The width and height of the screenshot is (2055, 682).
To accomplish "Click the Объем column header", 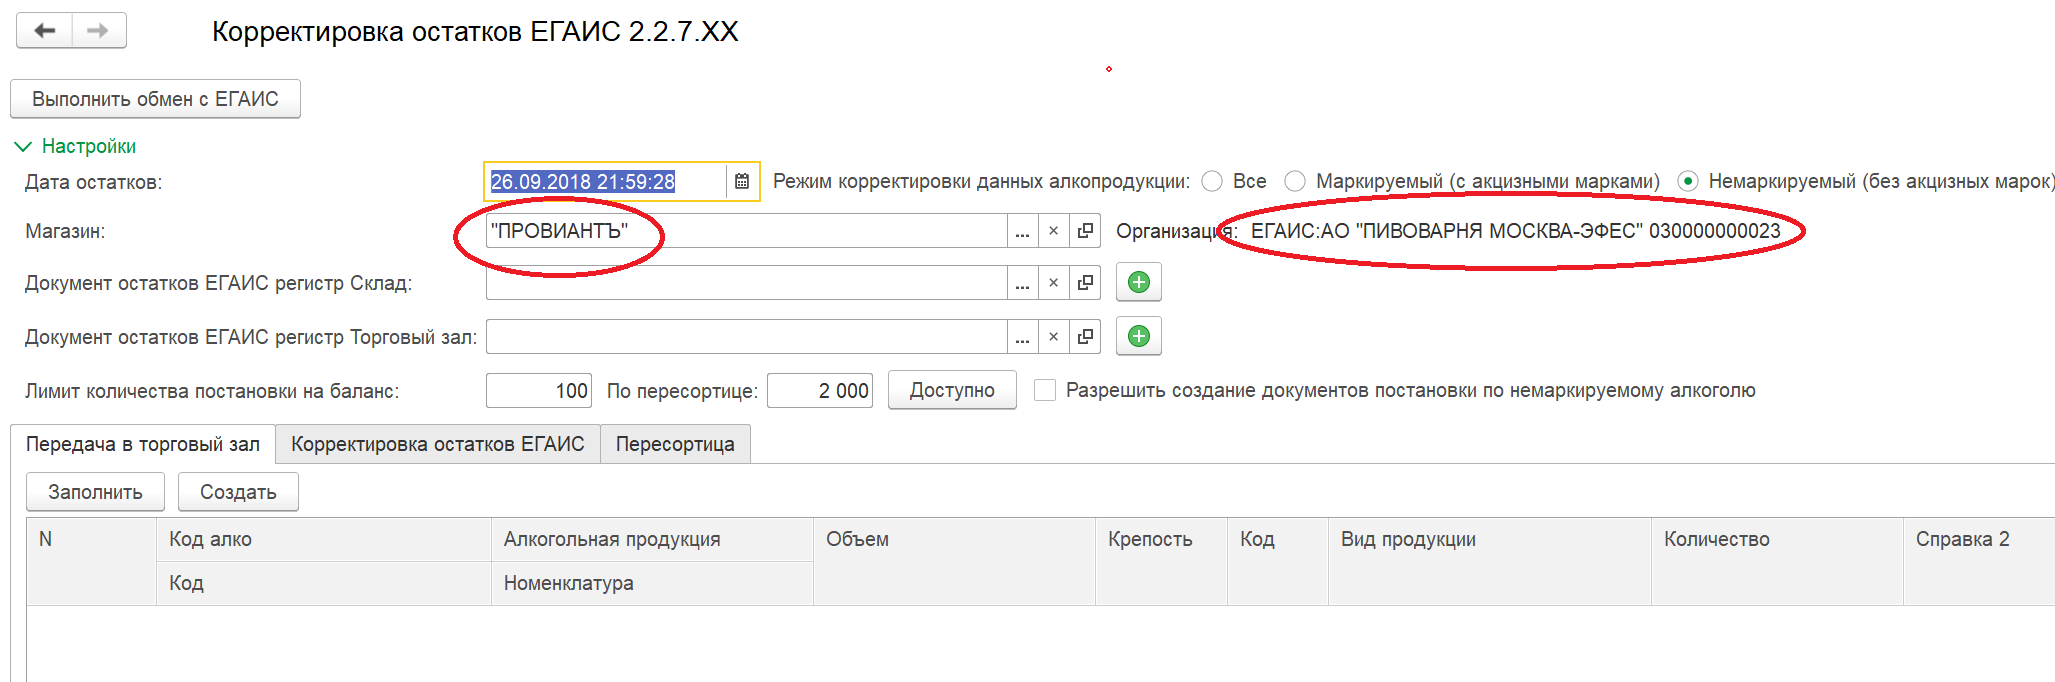I will click(x=954, y=561).
